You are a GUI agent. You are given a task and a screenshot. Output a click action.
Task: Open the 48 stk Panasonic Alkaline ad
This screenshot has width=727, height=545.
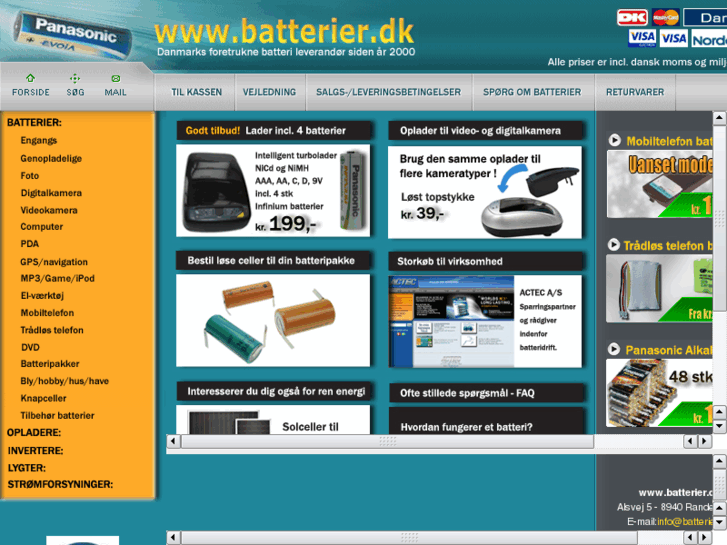659,393
